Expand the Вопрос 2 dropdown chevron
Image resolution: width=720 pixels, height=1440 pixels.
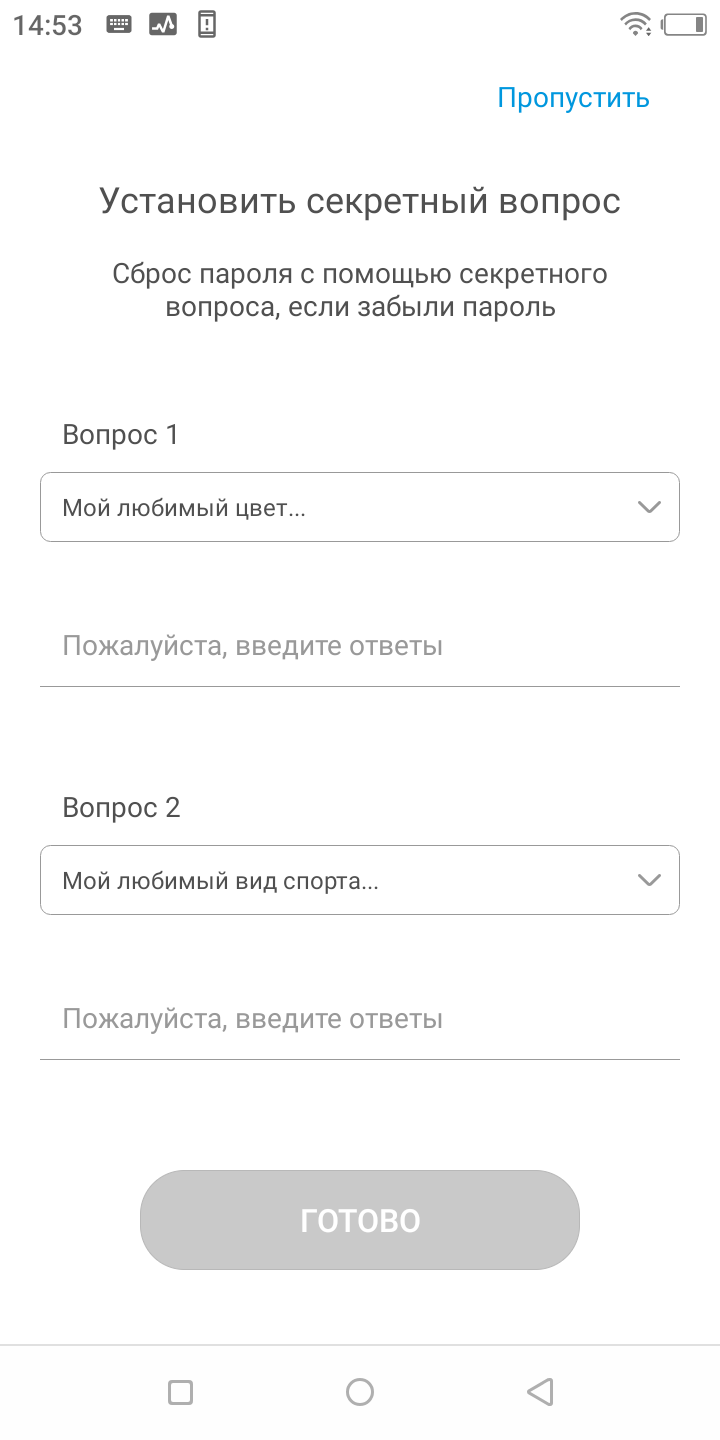[x=649, y=880]
